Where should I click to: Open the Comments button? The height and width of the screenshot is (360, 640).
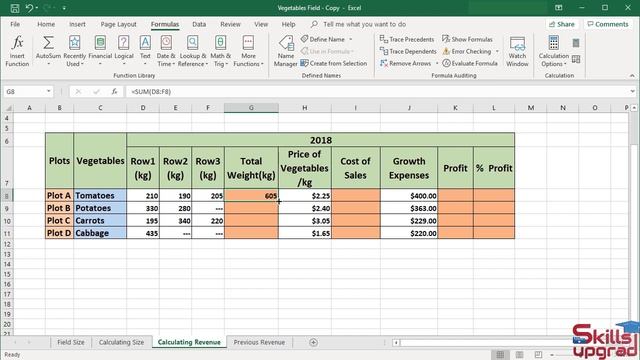coord(608,24)
